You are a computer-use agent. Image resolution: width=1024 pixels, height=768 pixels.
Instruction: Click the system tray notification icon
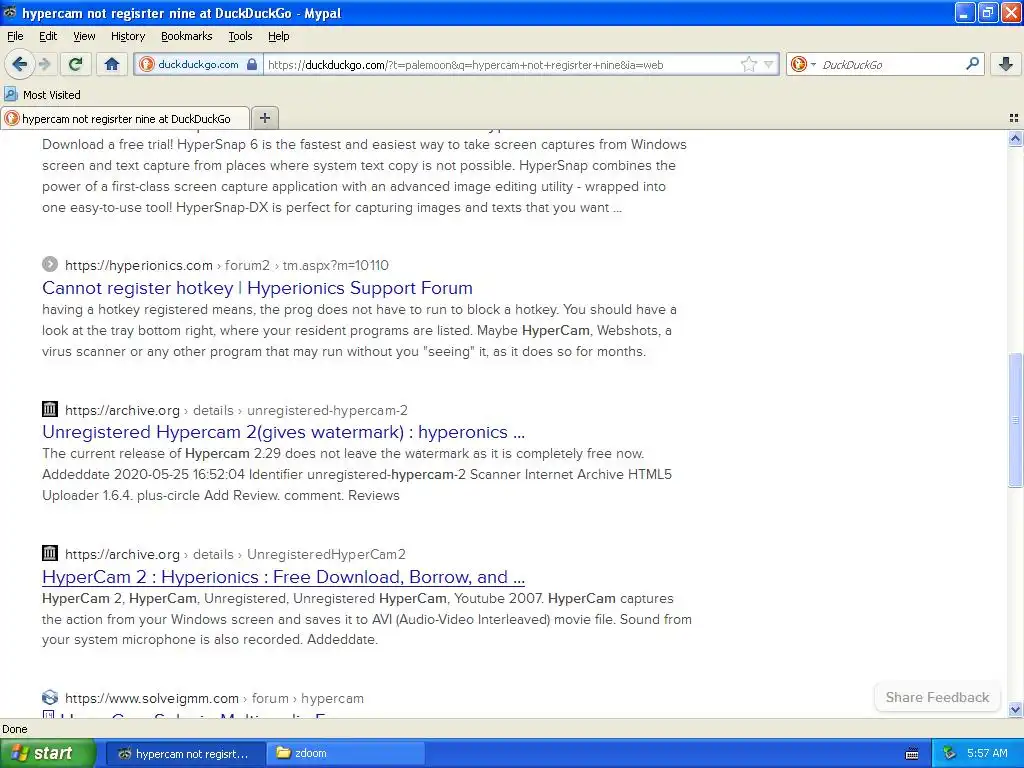pyautogui.click(x=950, y=753)
